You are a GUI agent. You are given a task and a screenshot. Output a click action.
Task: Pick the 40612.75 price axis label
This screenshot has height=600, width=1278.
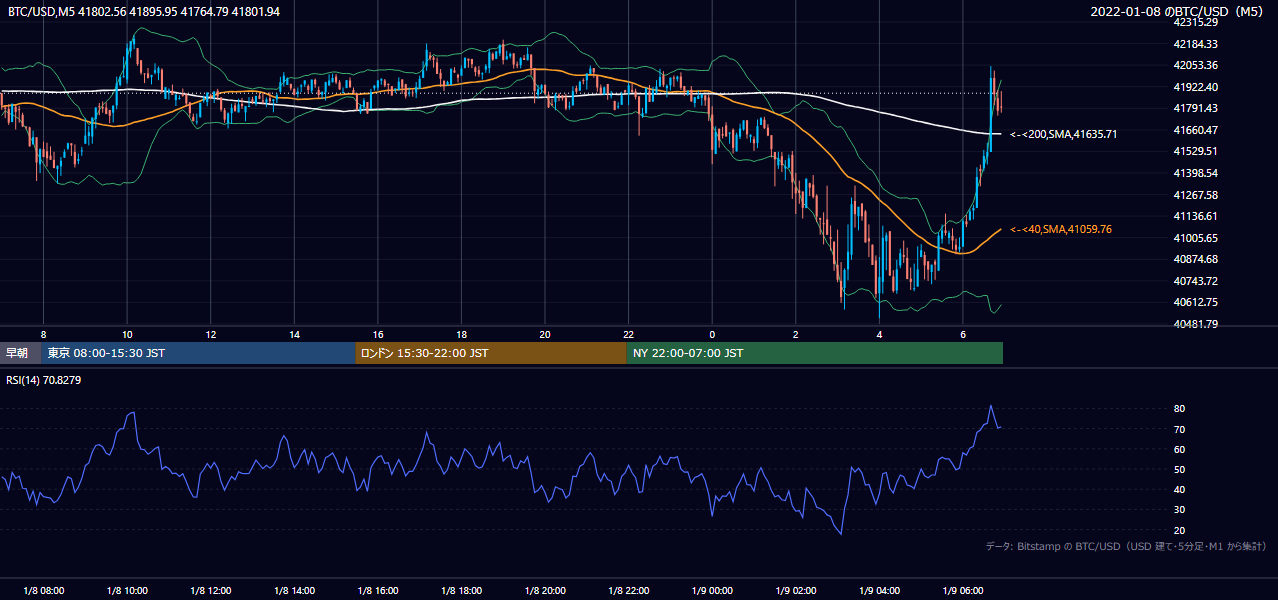coord(1196,302)
